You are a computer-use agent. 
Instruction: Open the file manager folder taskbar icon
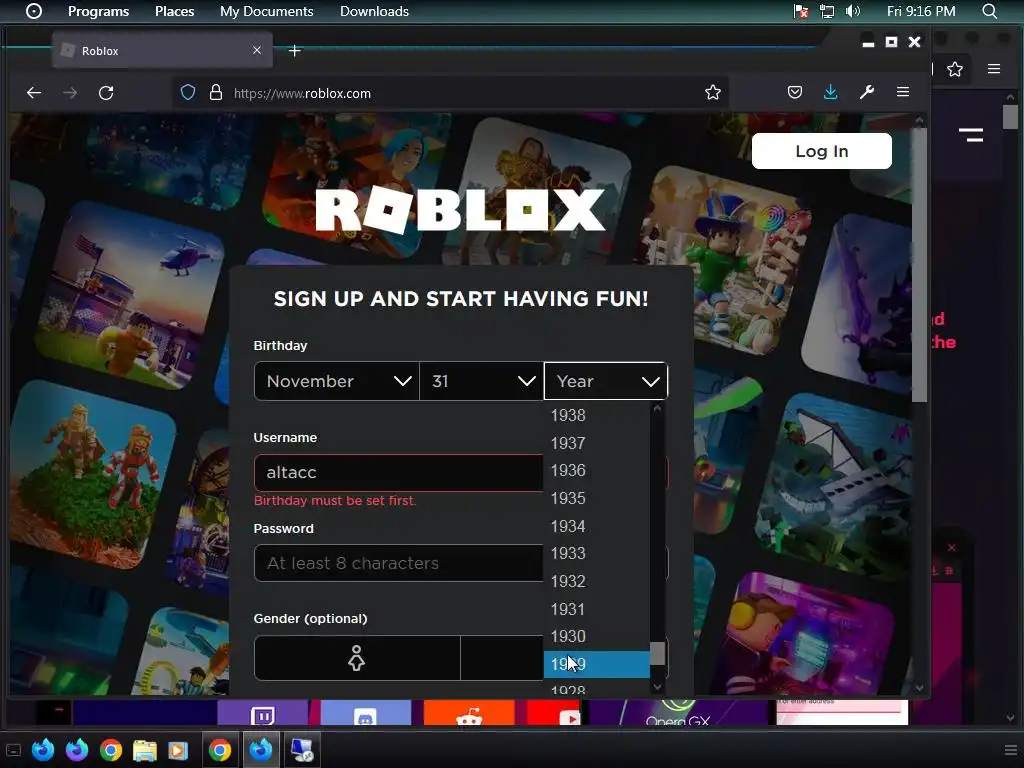144,750
